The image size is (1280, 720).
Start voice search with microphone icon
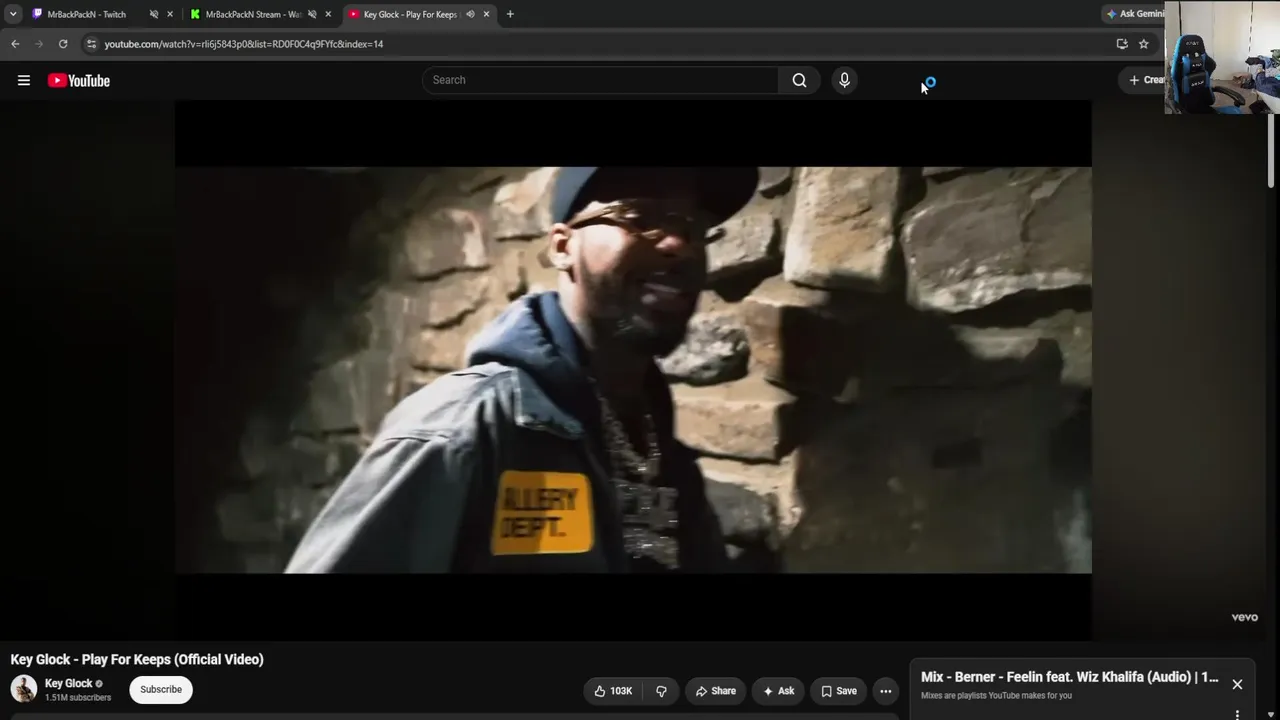[844, 80]
